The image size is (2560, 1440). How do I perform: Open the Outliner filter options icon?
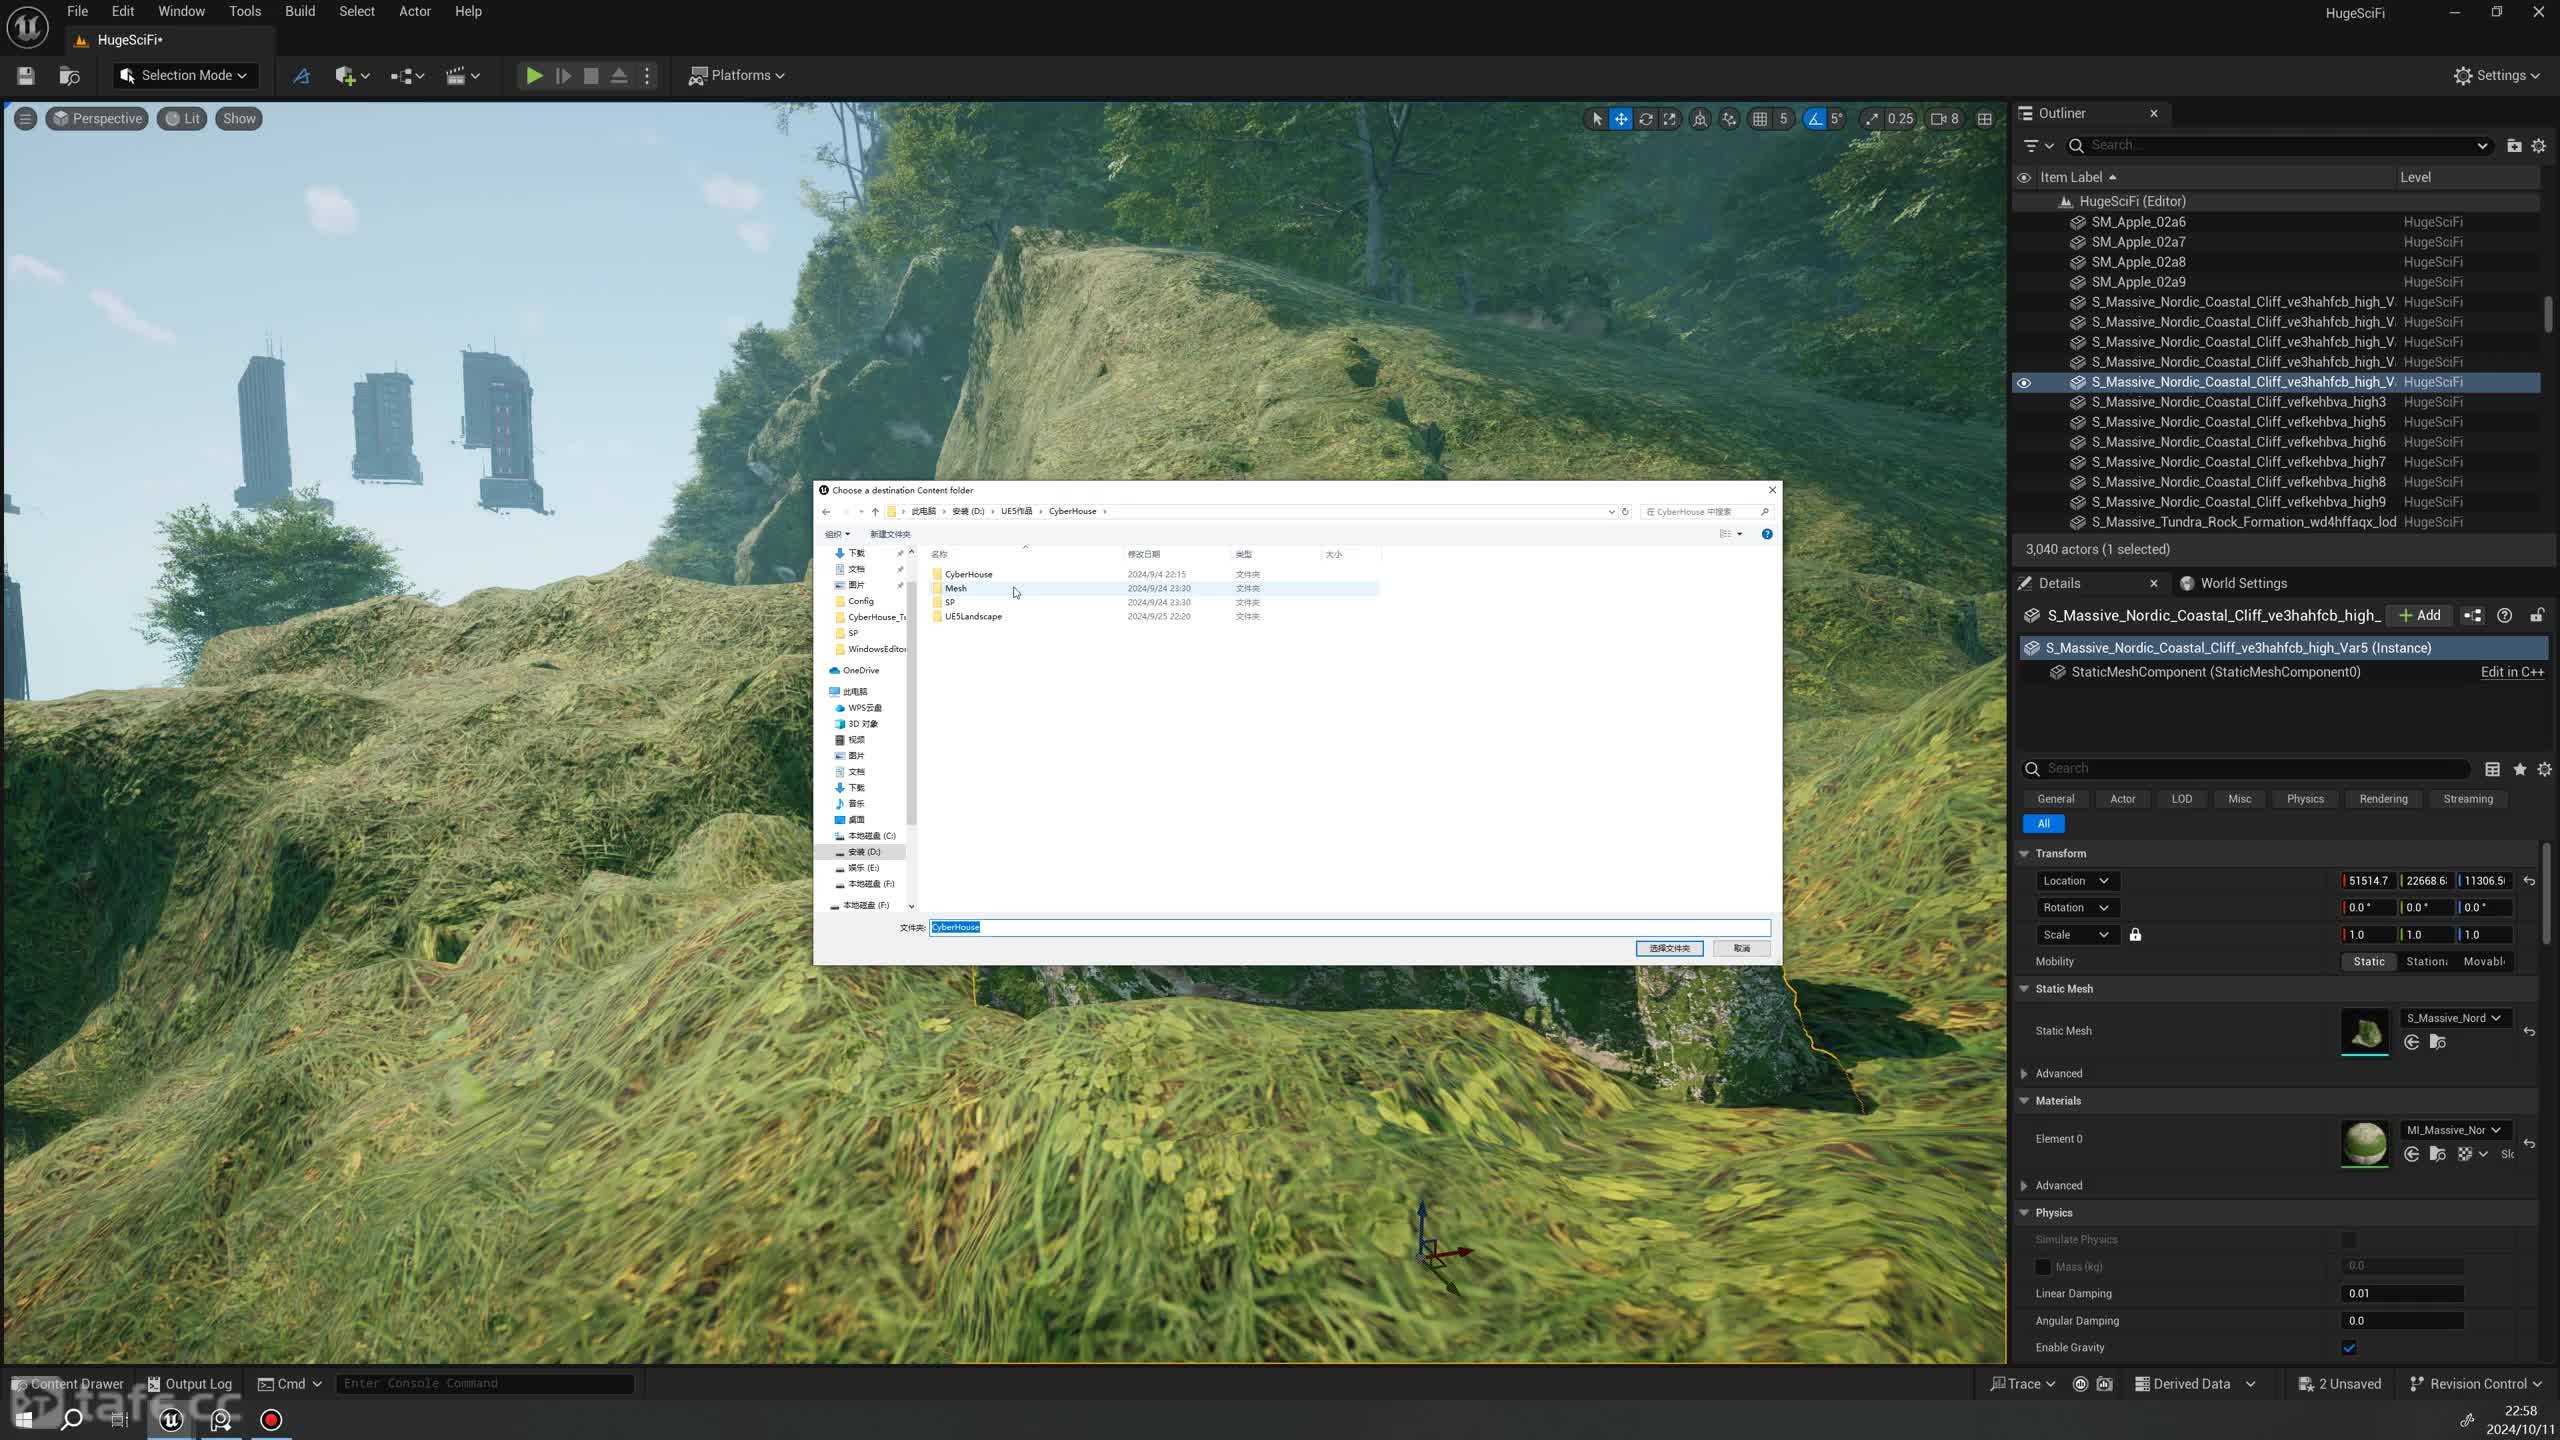pos(2038,146)
